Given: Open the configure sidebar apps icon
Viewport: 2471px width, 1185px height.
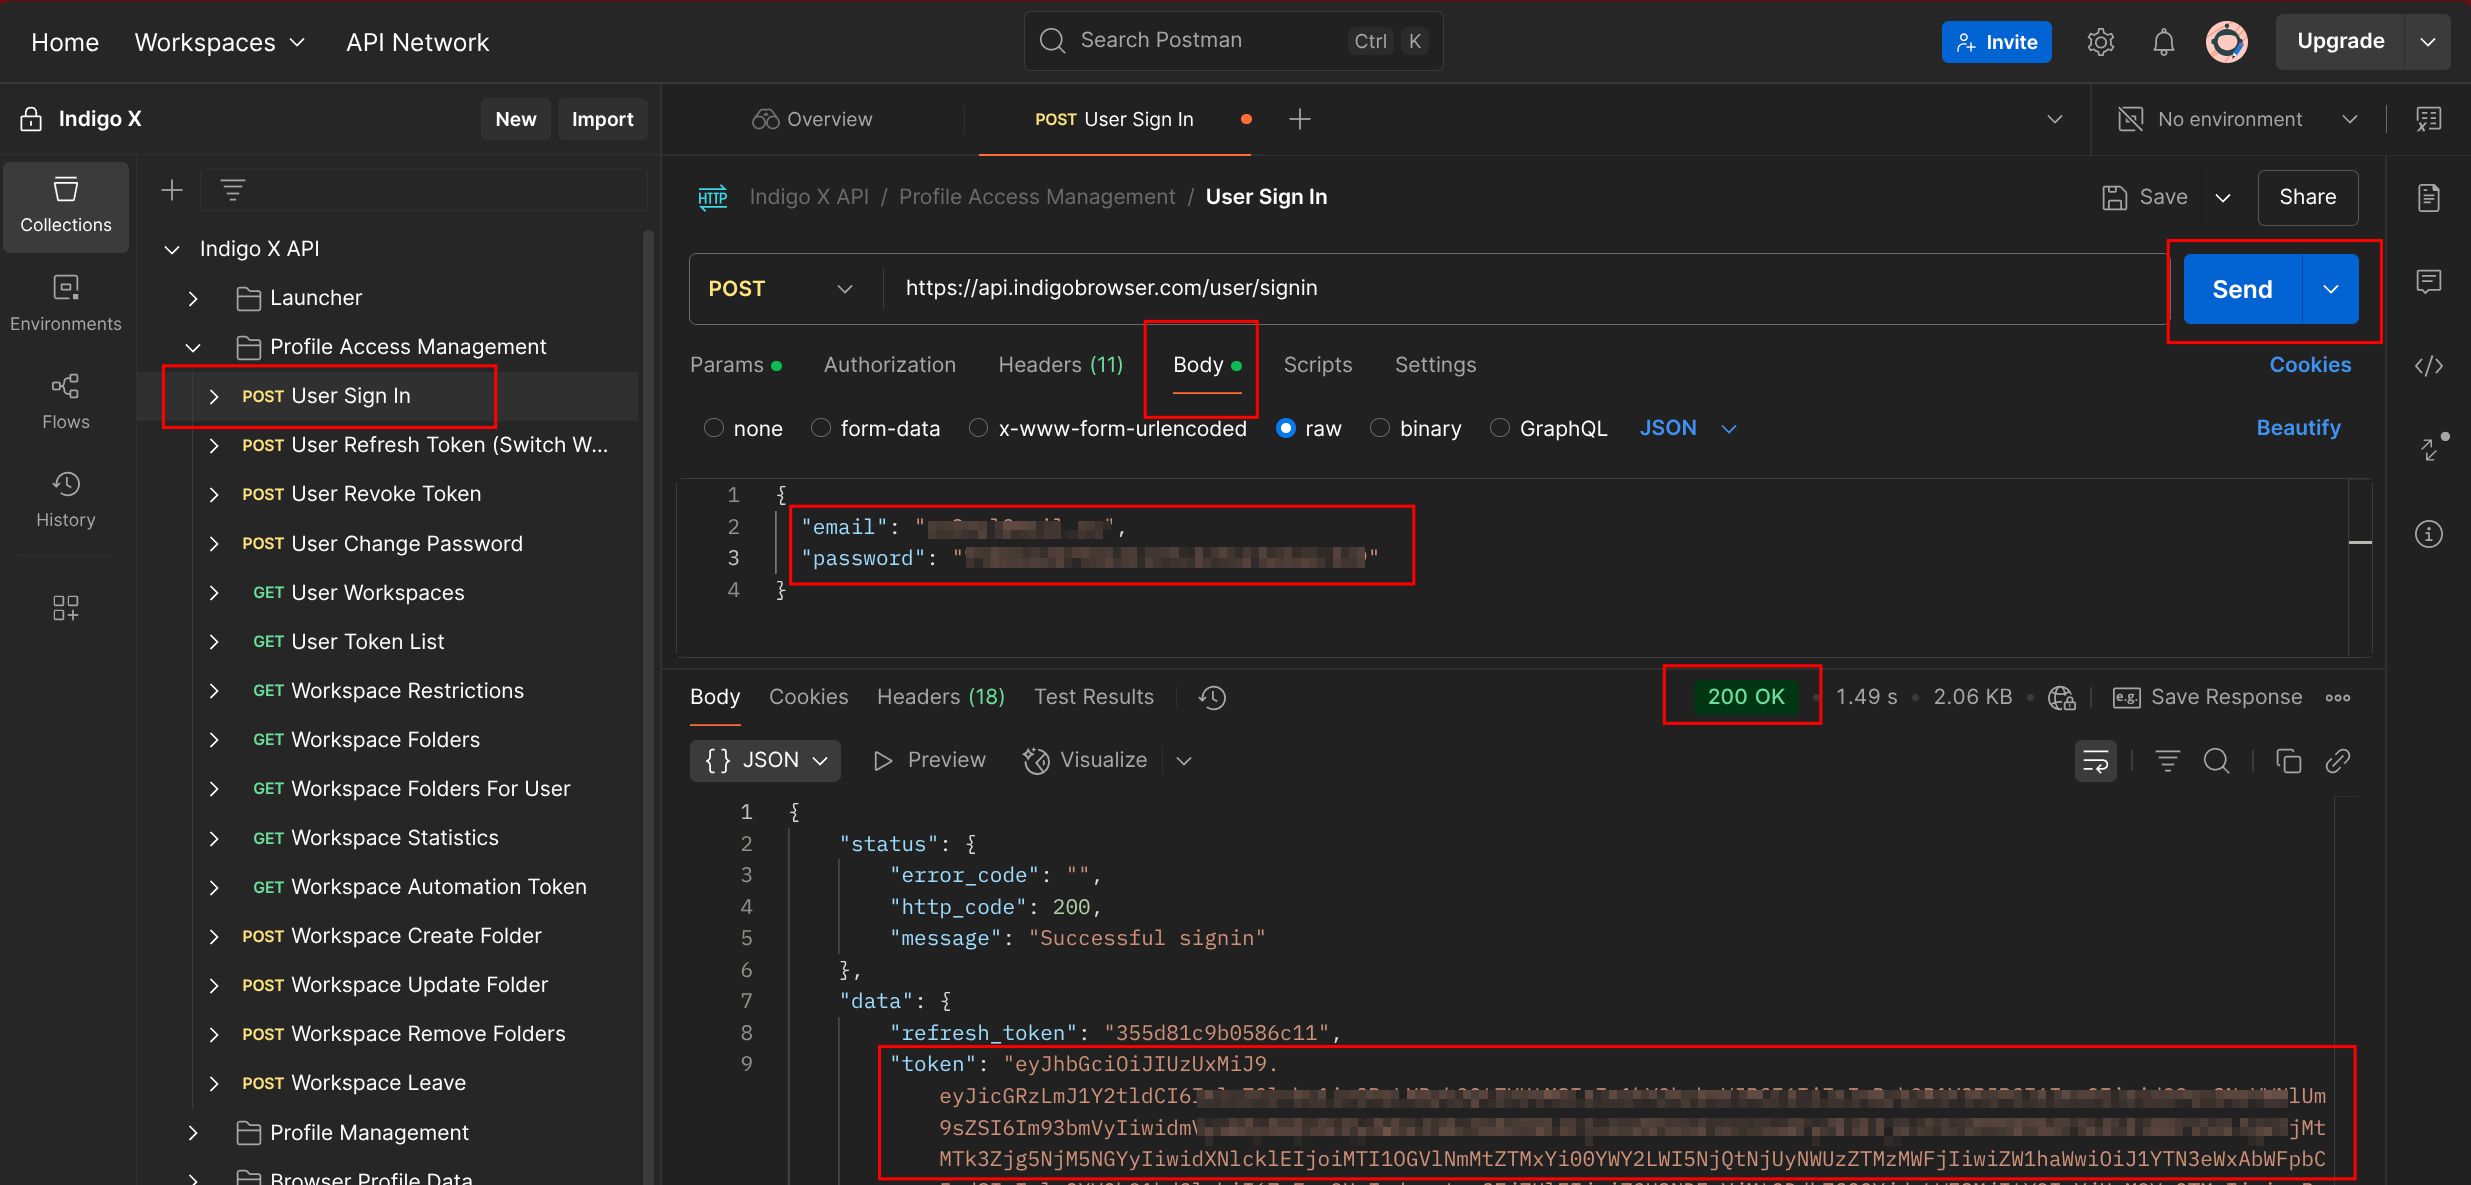Looking at the screenshot, I should click(66, 608).
